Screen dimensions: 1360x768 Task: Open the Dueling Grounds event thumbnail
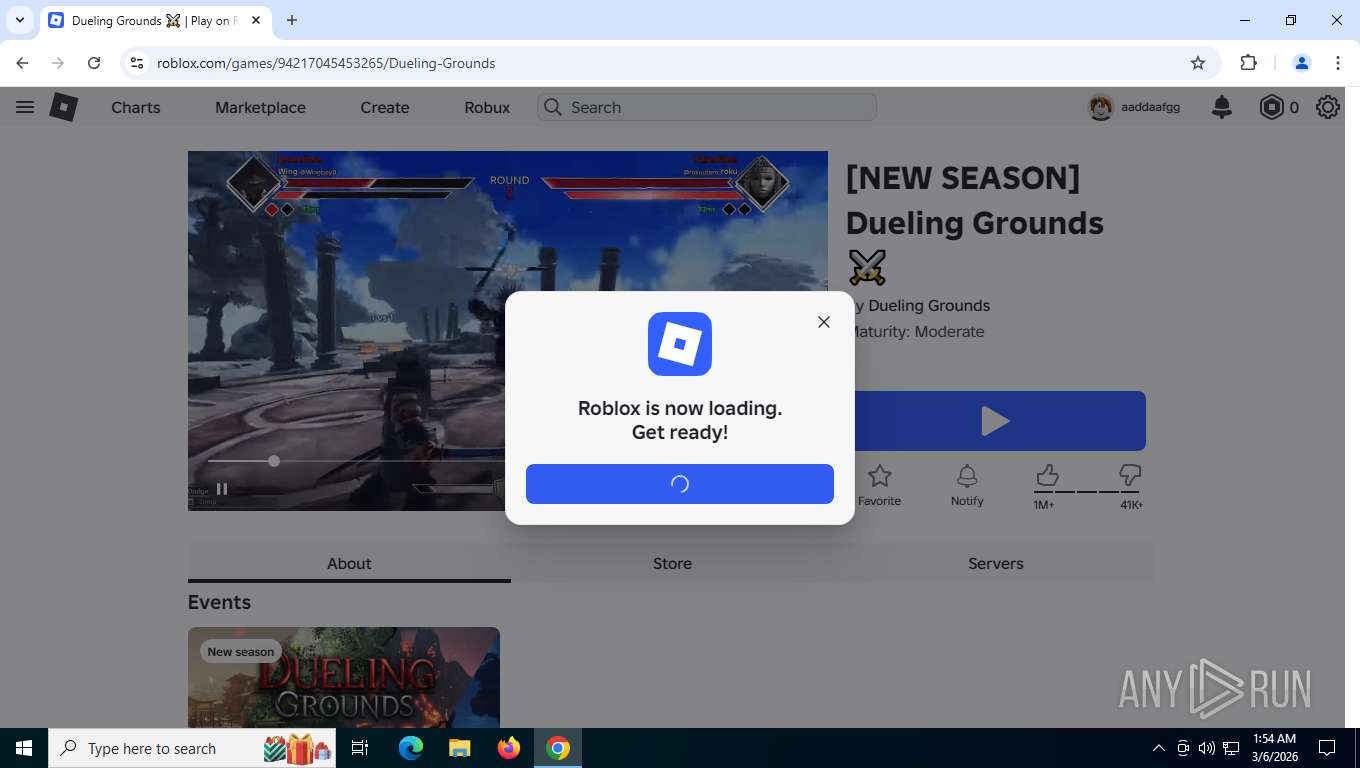pyautogui.click(x=344, y=677)
